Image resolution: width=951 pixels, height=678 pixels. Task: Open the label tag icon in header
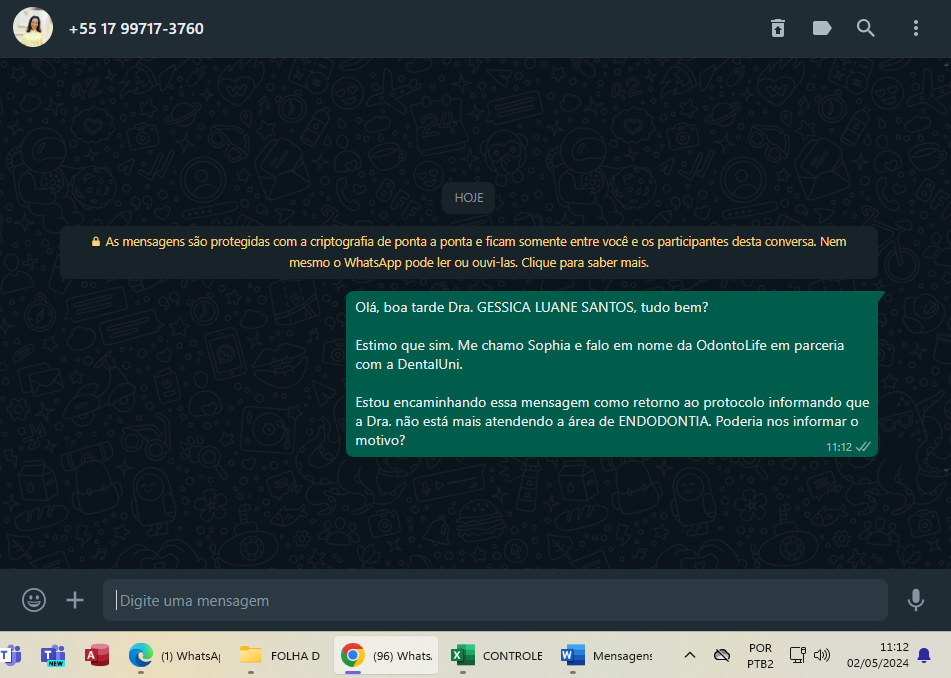822,28
